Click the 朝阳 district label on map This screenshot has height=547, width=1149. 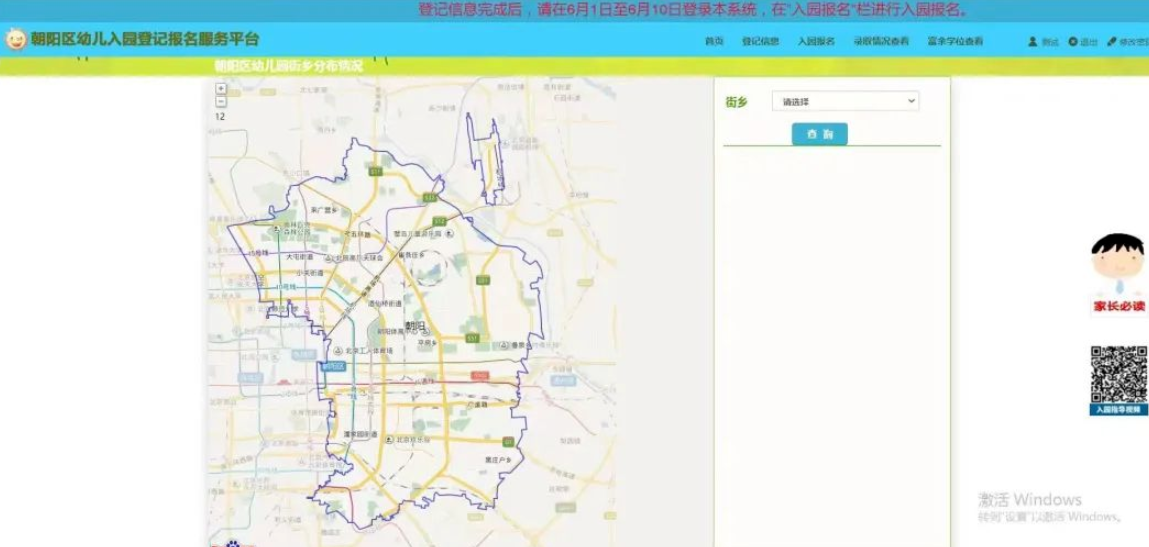[x=414, y=326]
